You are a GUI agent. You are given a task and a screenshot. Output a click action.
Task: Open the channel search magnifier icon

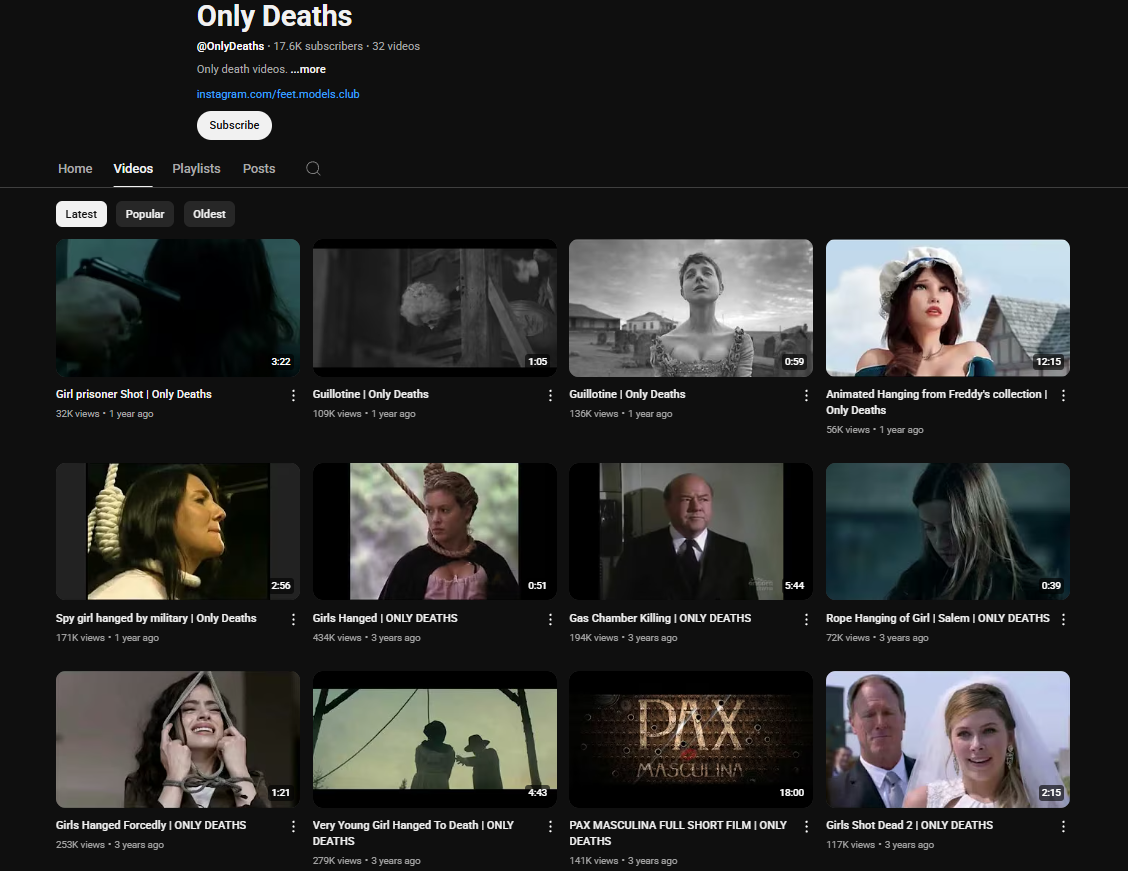point(313,168)
